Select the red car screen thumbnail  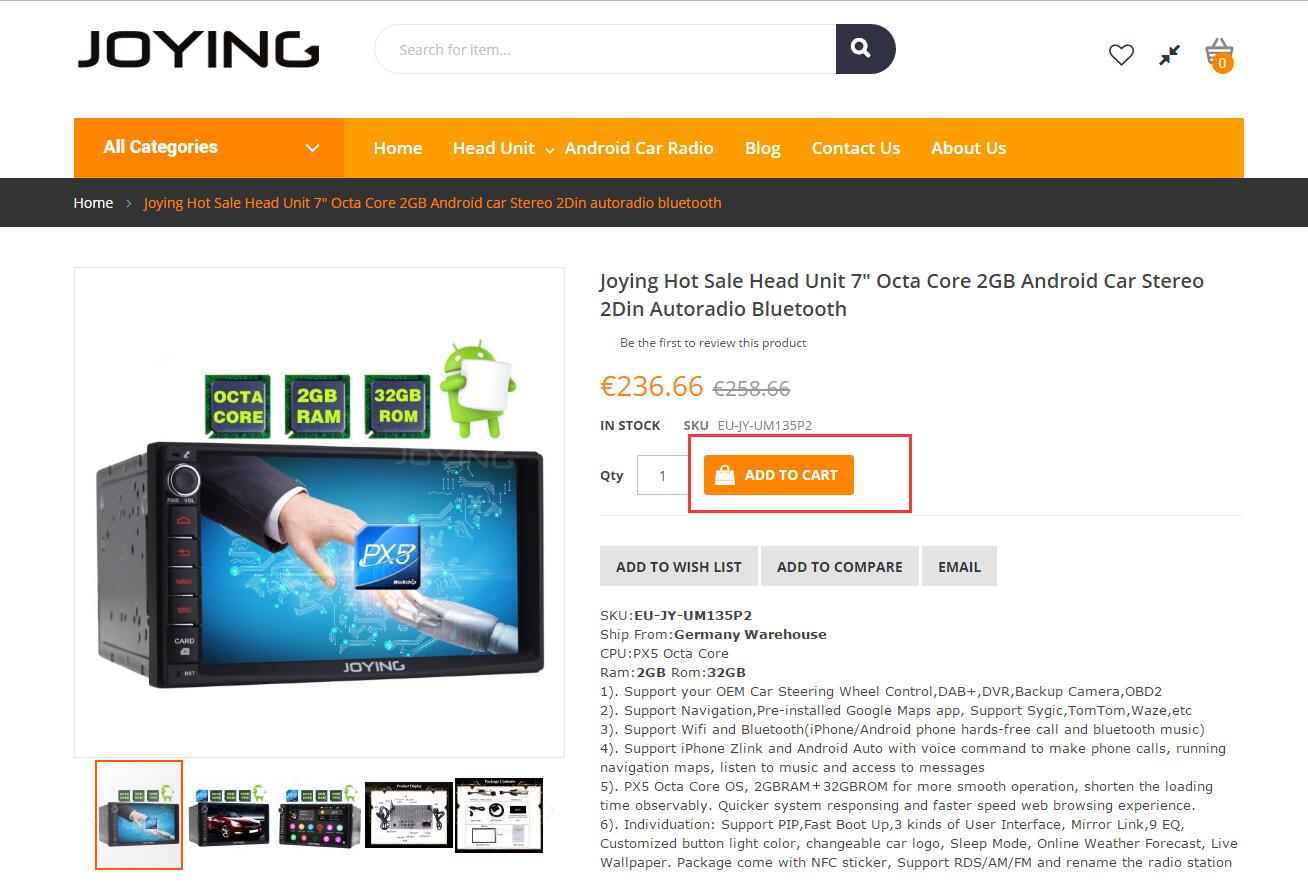tap(230, 815)
